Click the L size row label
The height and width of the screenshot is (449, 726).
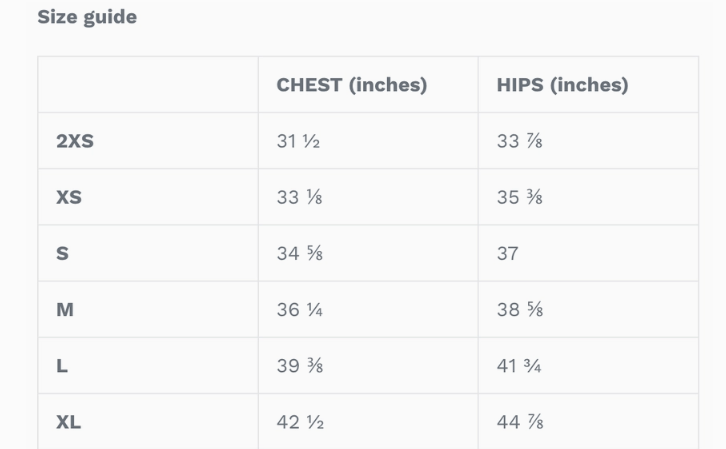coord(62,366)
